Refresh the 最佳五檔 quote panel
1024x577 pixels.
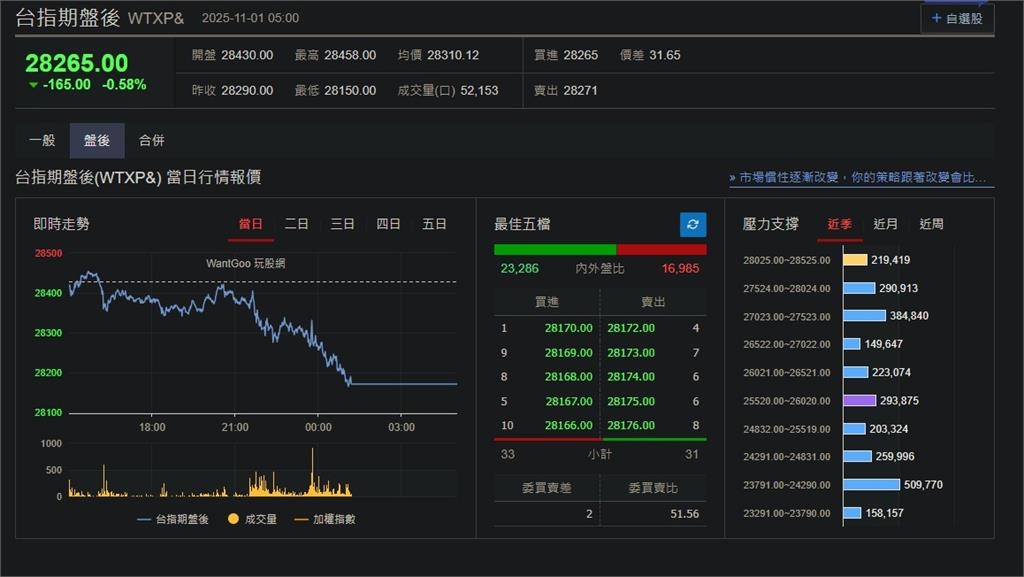pyautogui.click(x=692, y=224)
